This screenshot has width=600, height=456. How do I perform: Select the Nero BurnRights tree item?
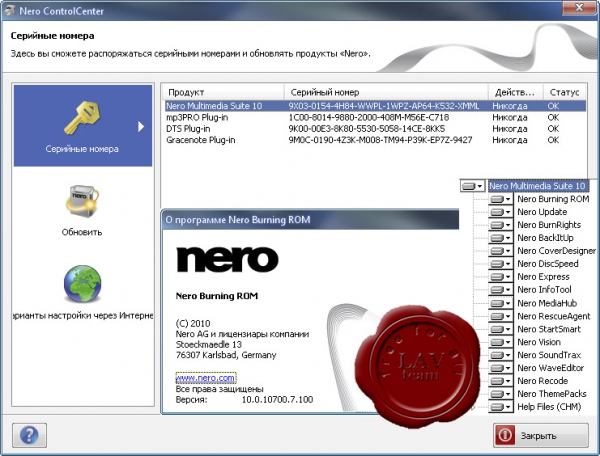coord(549,225)
